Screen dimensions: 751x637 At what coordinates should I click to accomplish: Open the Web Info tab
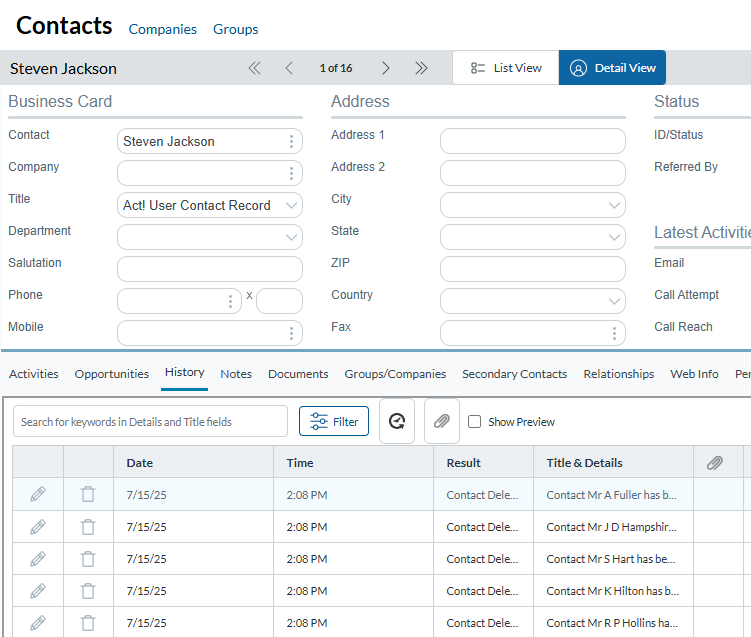click(x=694, y=374)
